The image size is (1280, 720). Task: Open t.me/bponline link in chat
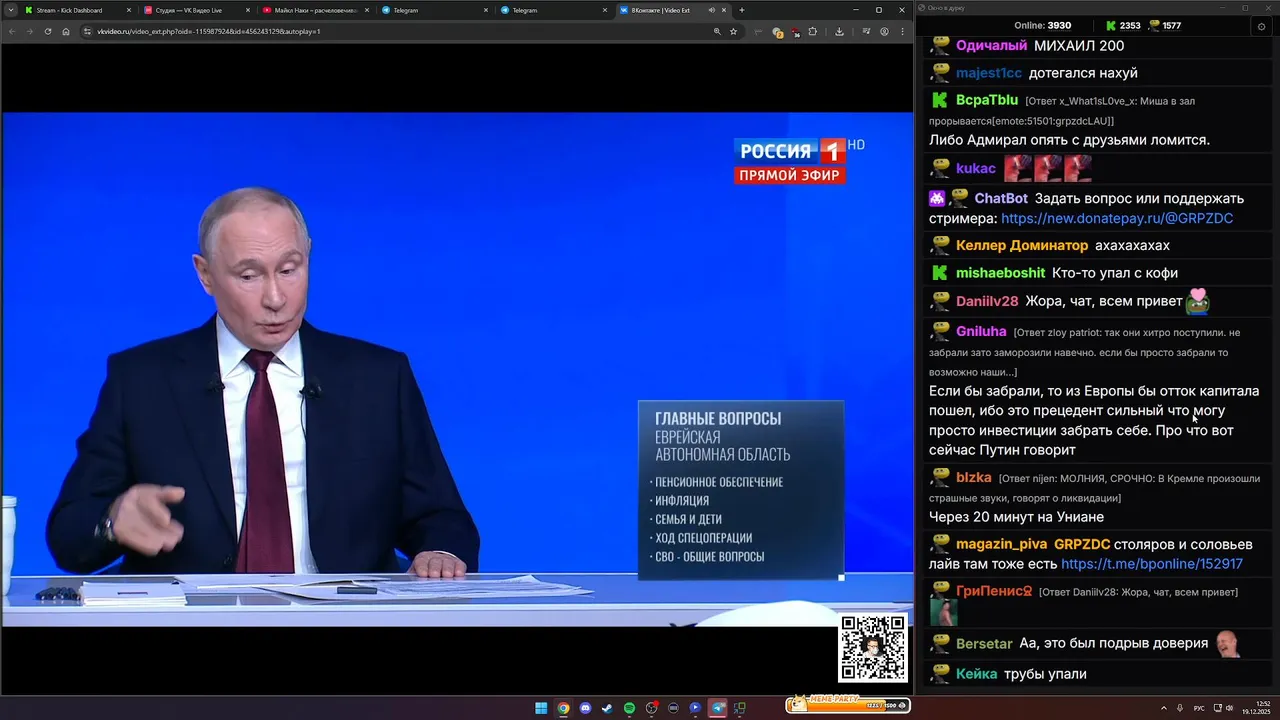coord(1152,564)
